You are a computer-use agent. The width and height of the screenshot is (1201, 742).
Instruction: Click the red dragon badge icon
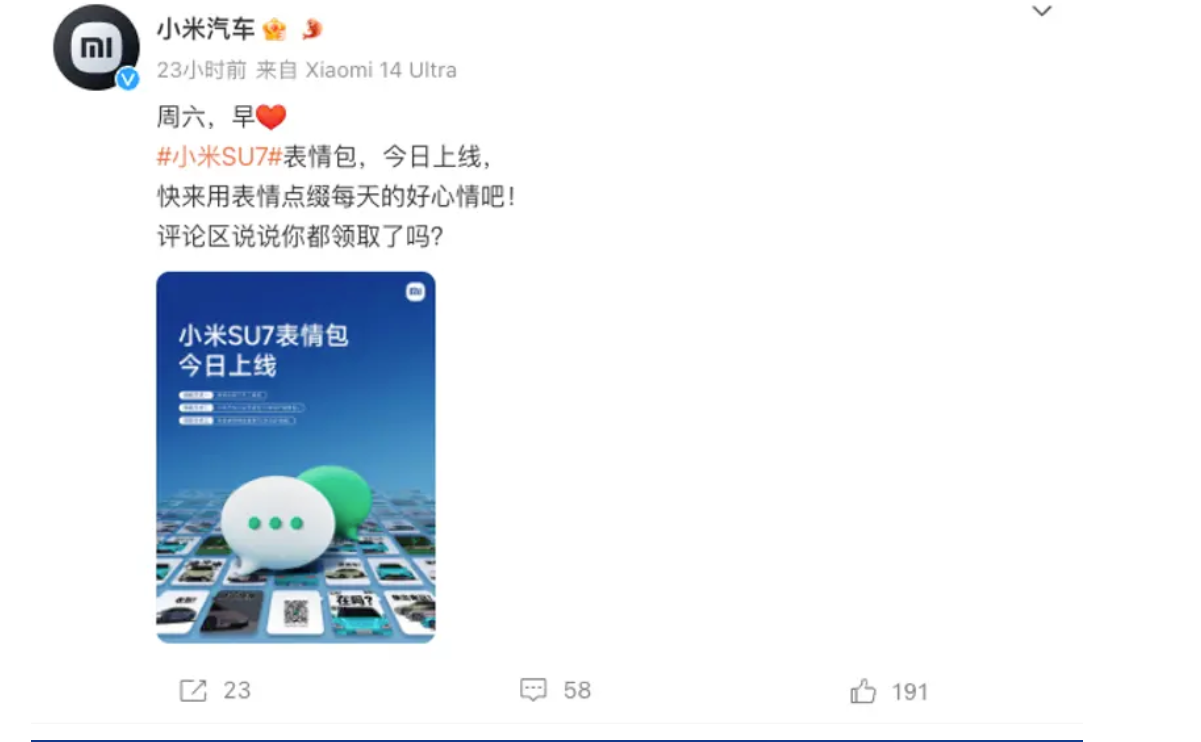[x=313, y=30]
